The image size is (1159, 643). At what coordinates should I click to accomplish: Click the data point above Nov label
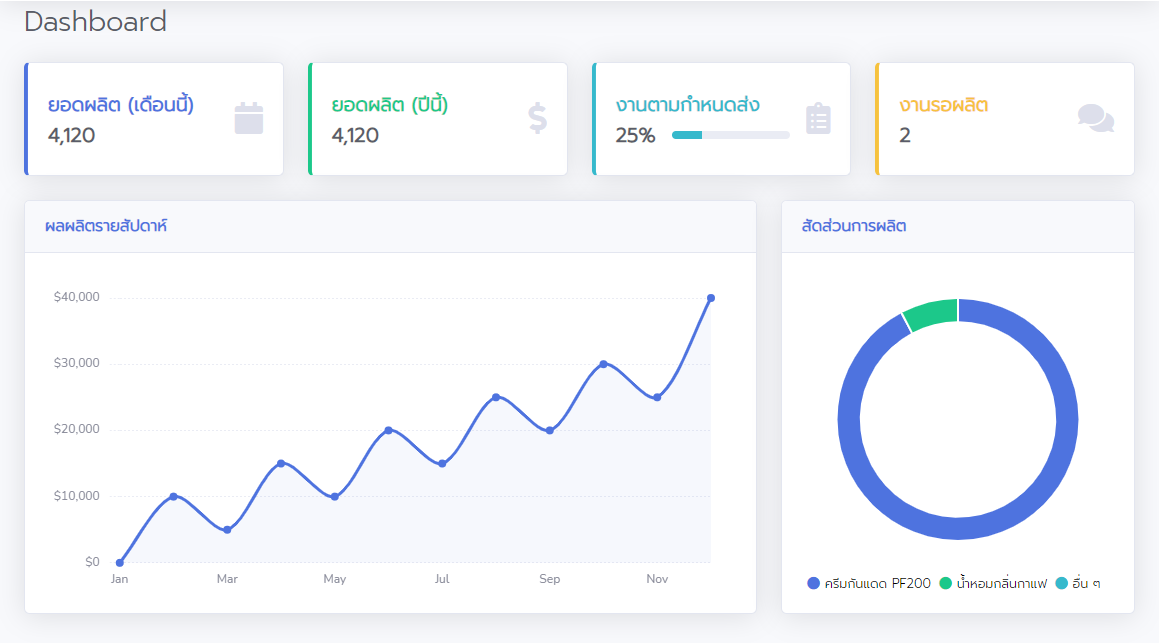point(657,398)
